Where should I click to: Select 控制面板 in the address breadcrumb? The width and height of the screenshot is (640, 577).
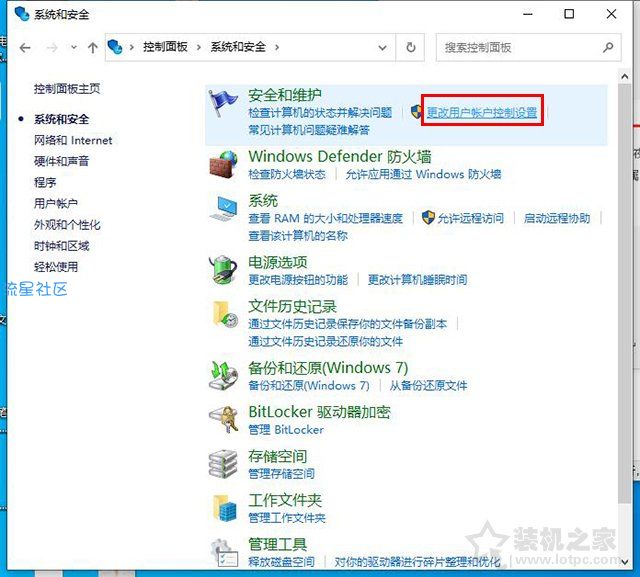pyautogui.click(x=165, y=47)
